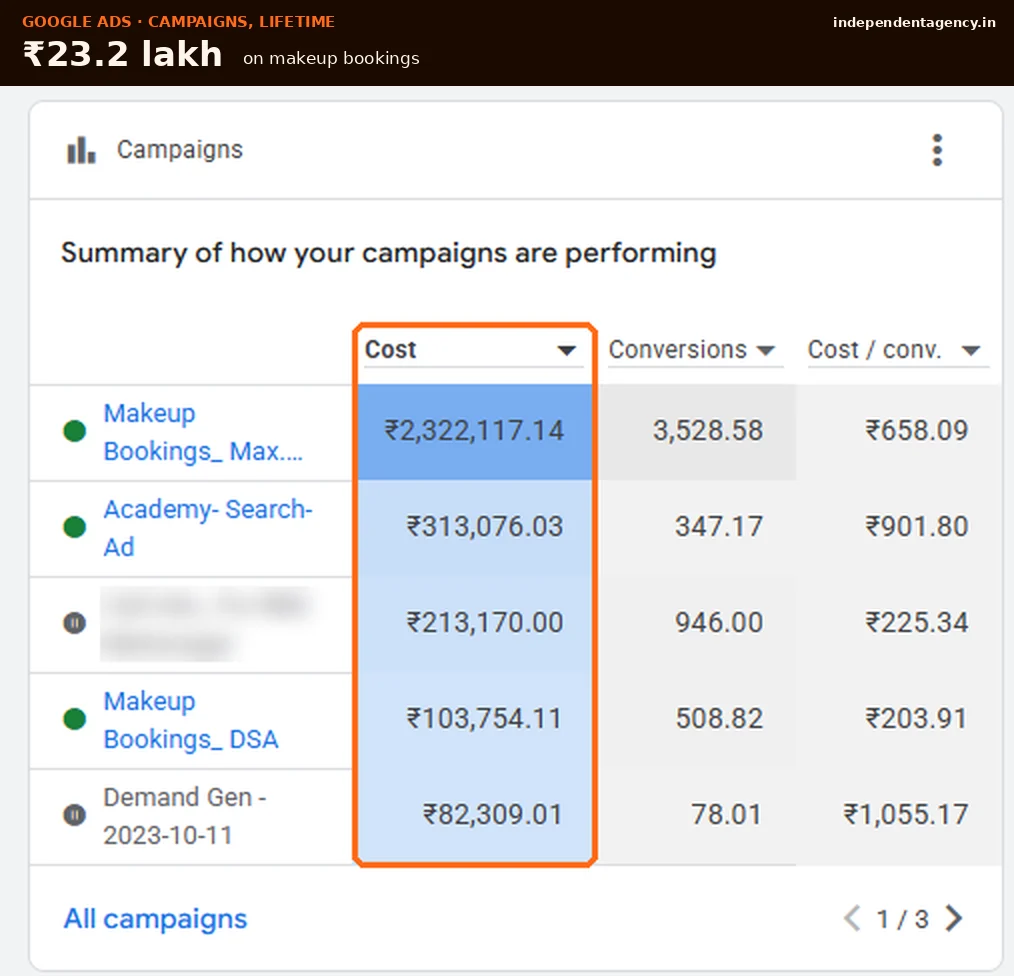The image size is (1014, 976).
Task: Click the cost per conversion ₹1,055.17
Action: [905, 815]
